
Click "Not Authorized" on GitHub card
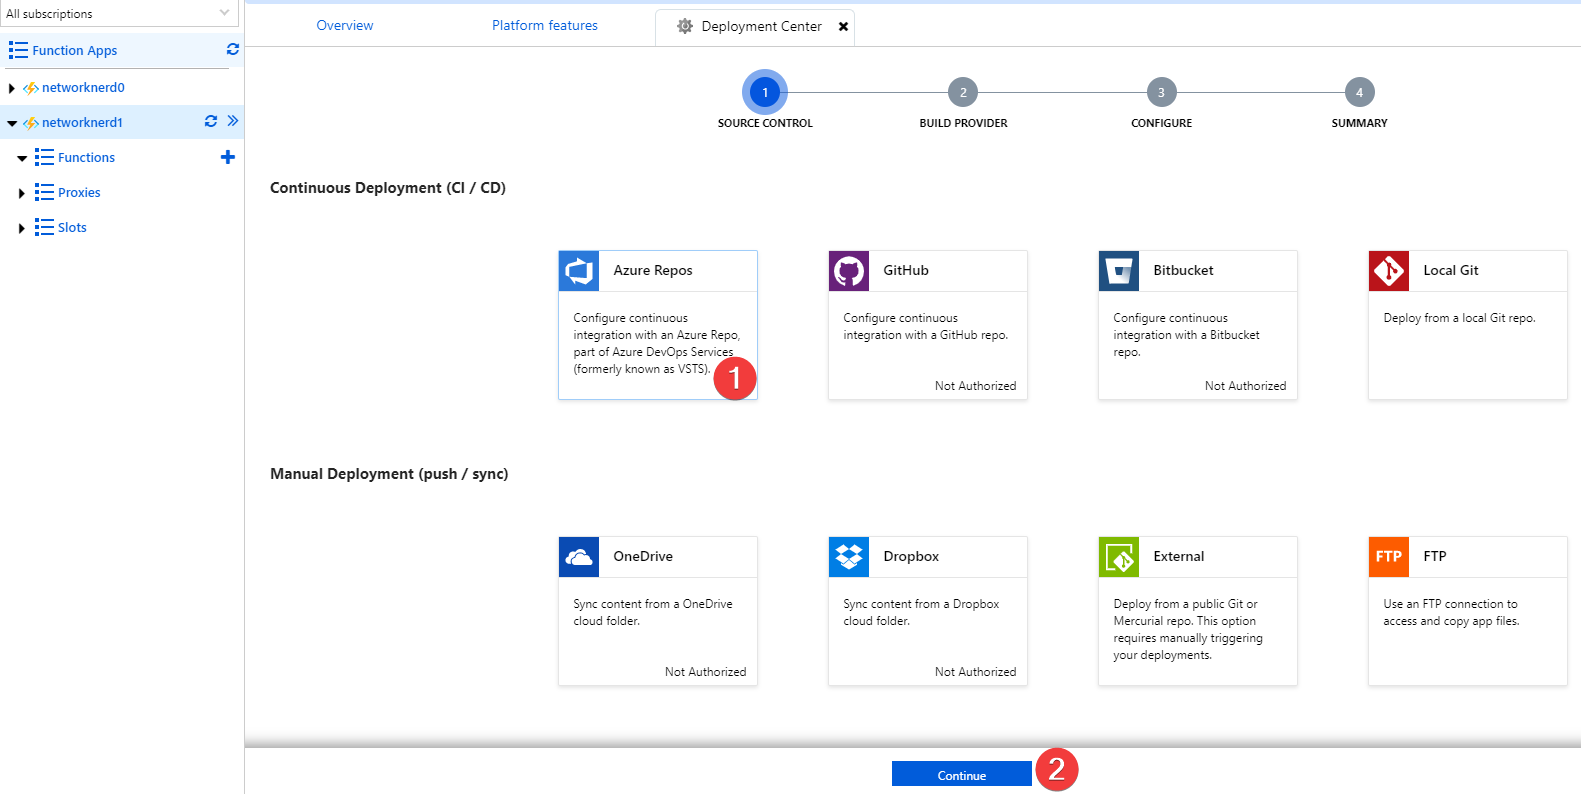975,386
